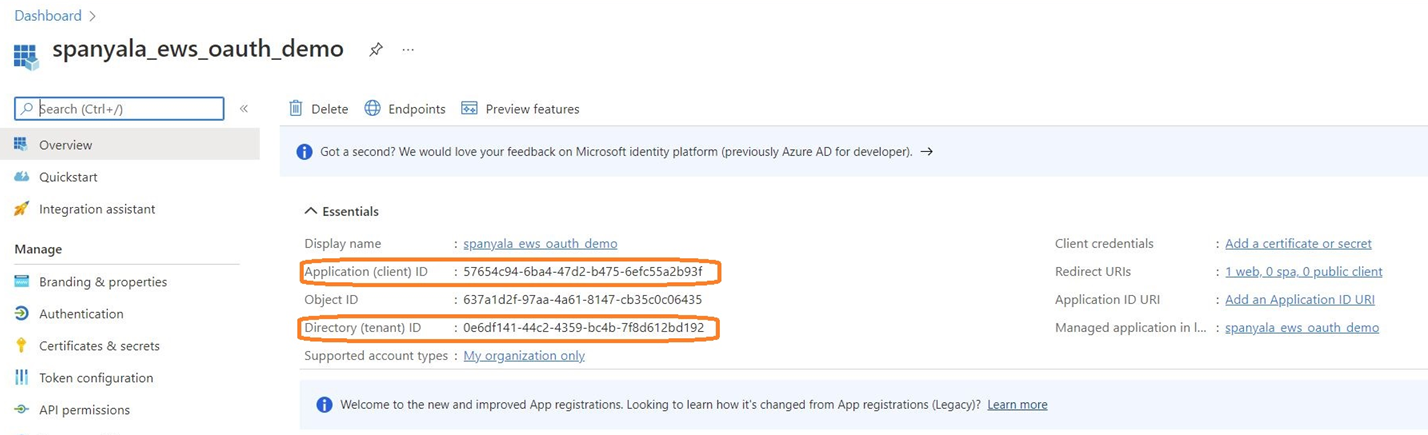Click the Redirect URIs label
Image resolution: width=1428 pixels, height=435 pixels.
(x=1091, y=272)
